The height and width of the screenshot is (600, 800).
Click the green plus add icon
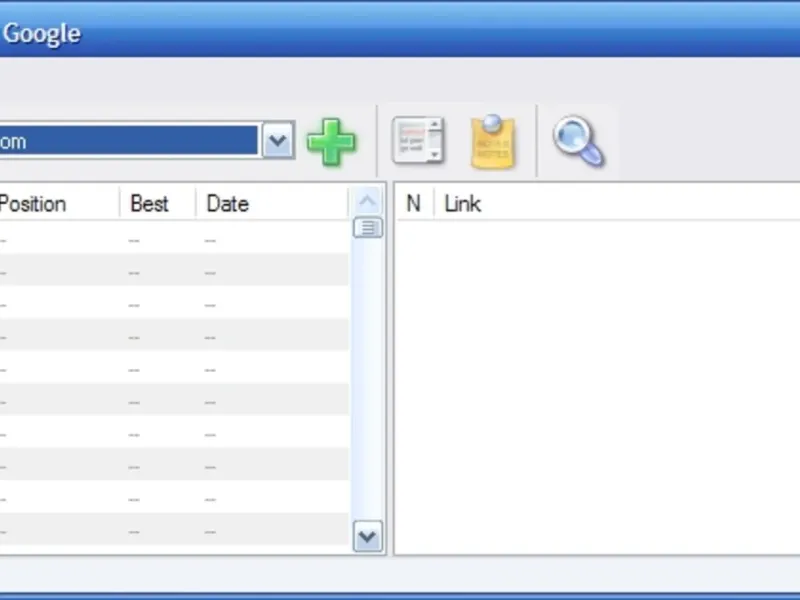click(331, 141)
